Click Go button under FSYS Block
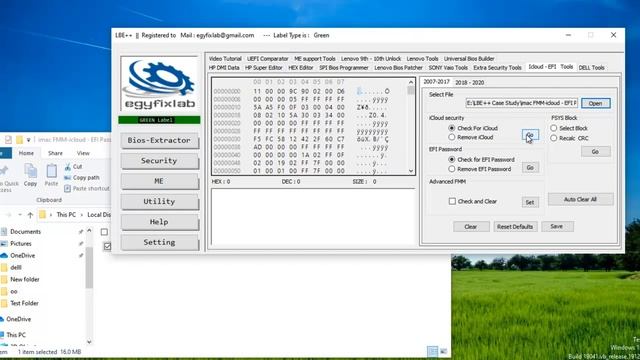The image size is (640, 360). click(596, 151)
